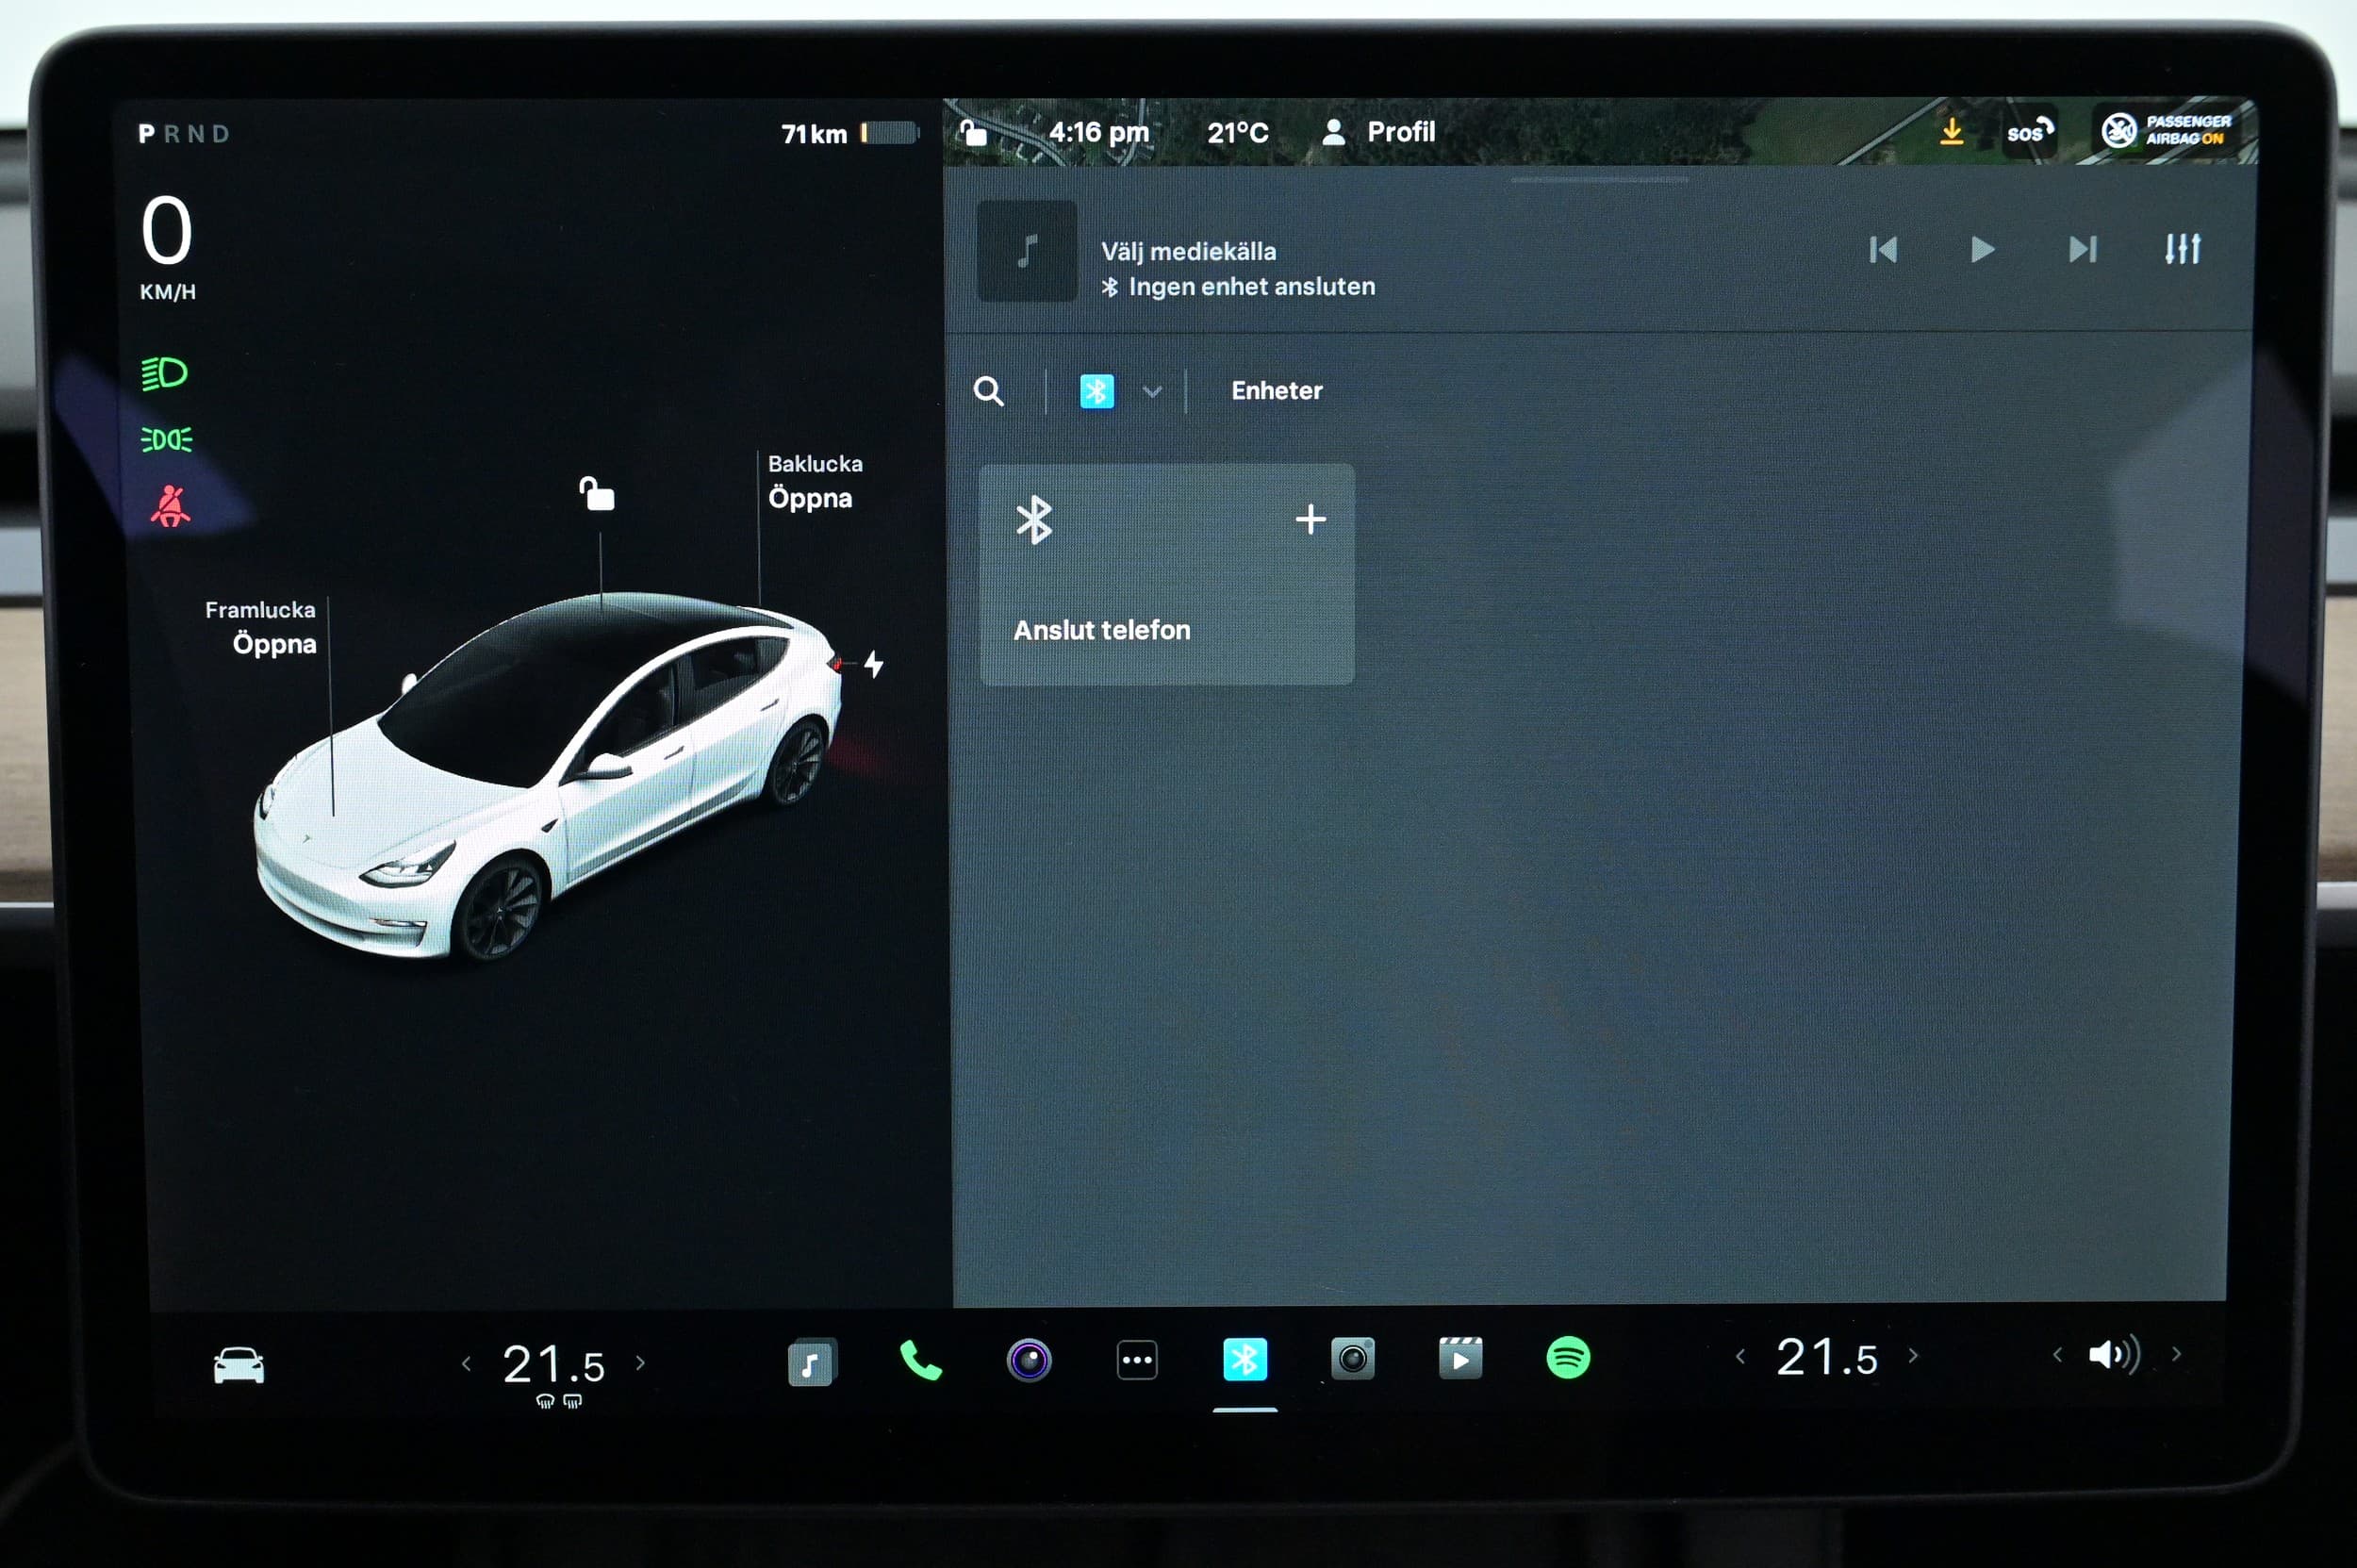
Task: Toggle car unlock padlock above car
Action: click(x=597, y=493)
